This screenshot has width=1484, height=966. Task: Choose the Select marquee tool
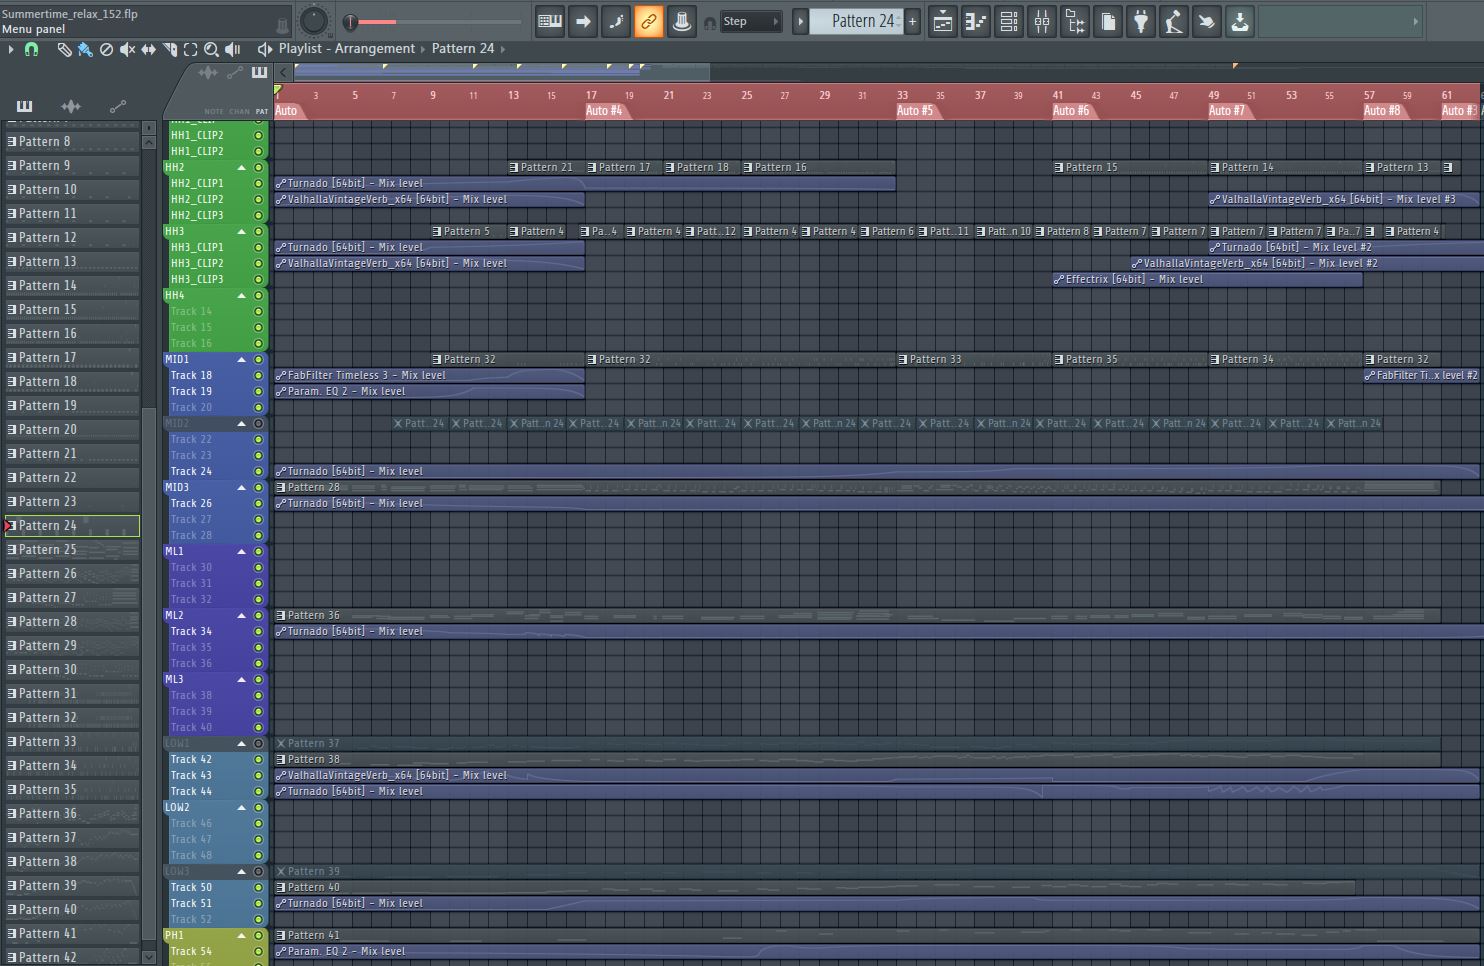pos(190,49)
